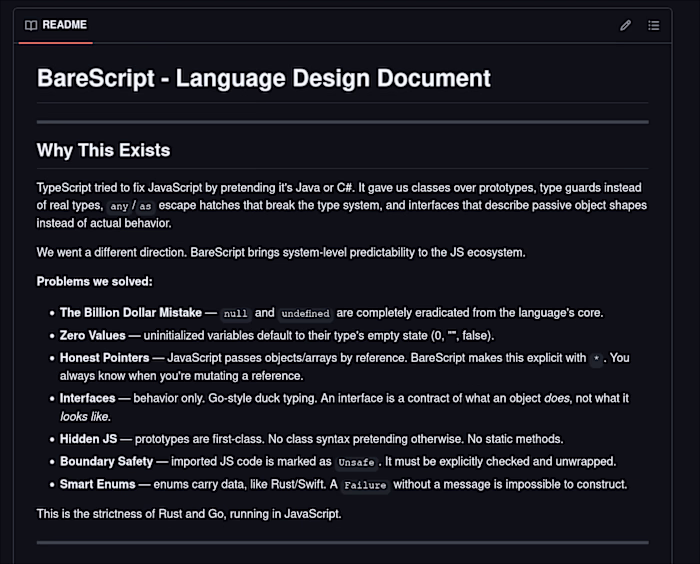The height and width of the screenshot is (564, 700).
Task: Click the BareScript - Language Design Document heading
Action: point(263,78)
